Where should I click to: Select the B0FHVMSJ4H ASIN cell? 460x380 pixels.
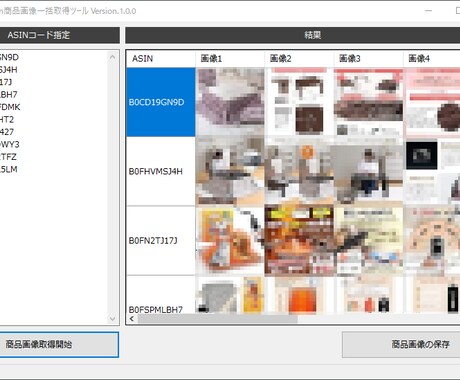tap(161, 171)
